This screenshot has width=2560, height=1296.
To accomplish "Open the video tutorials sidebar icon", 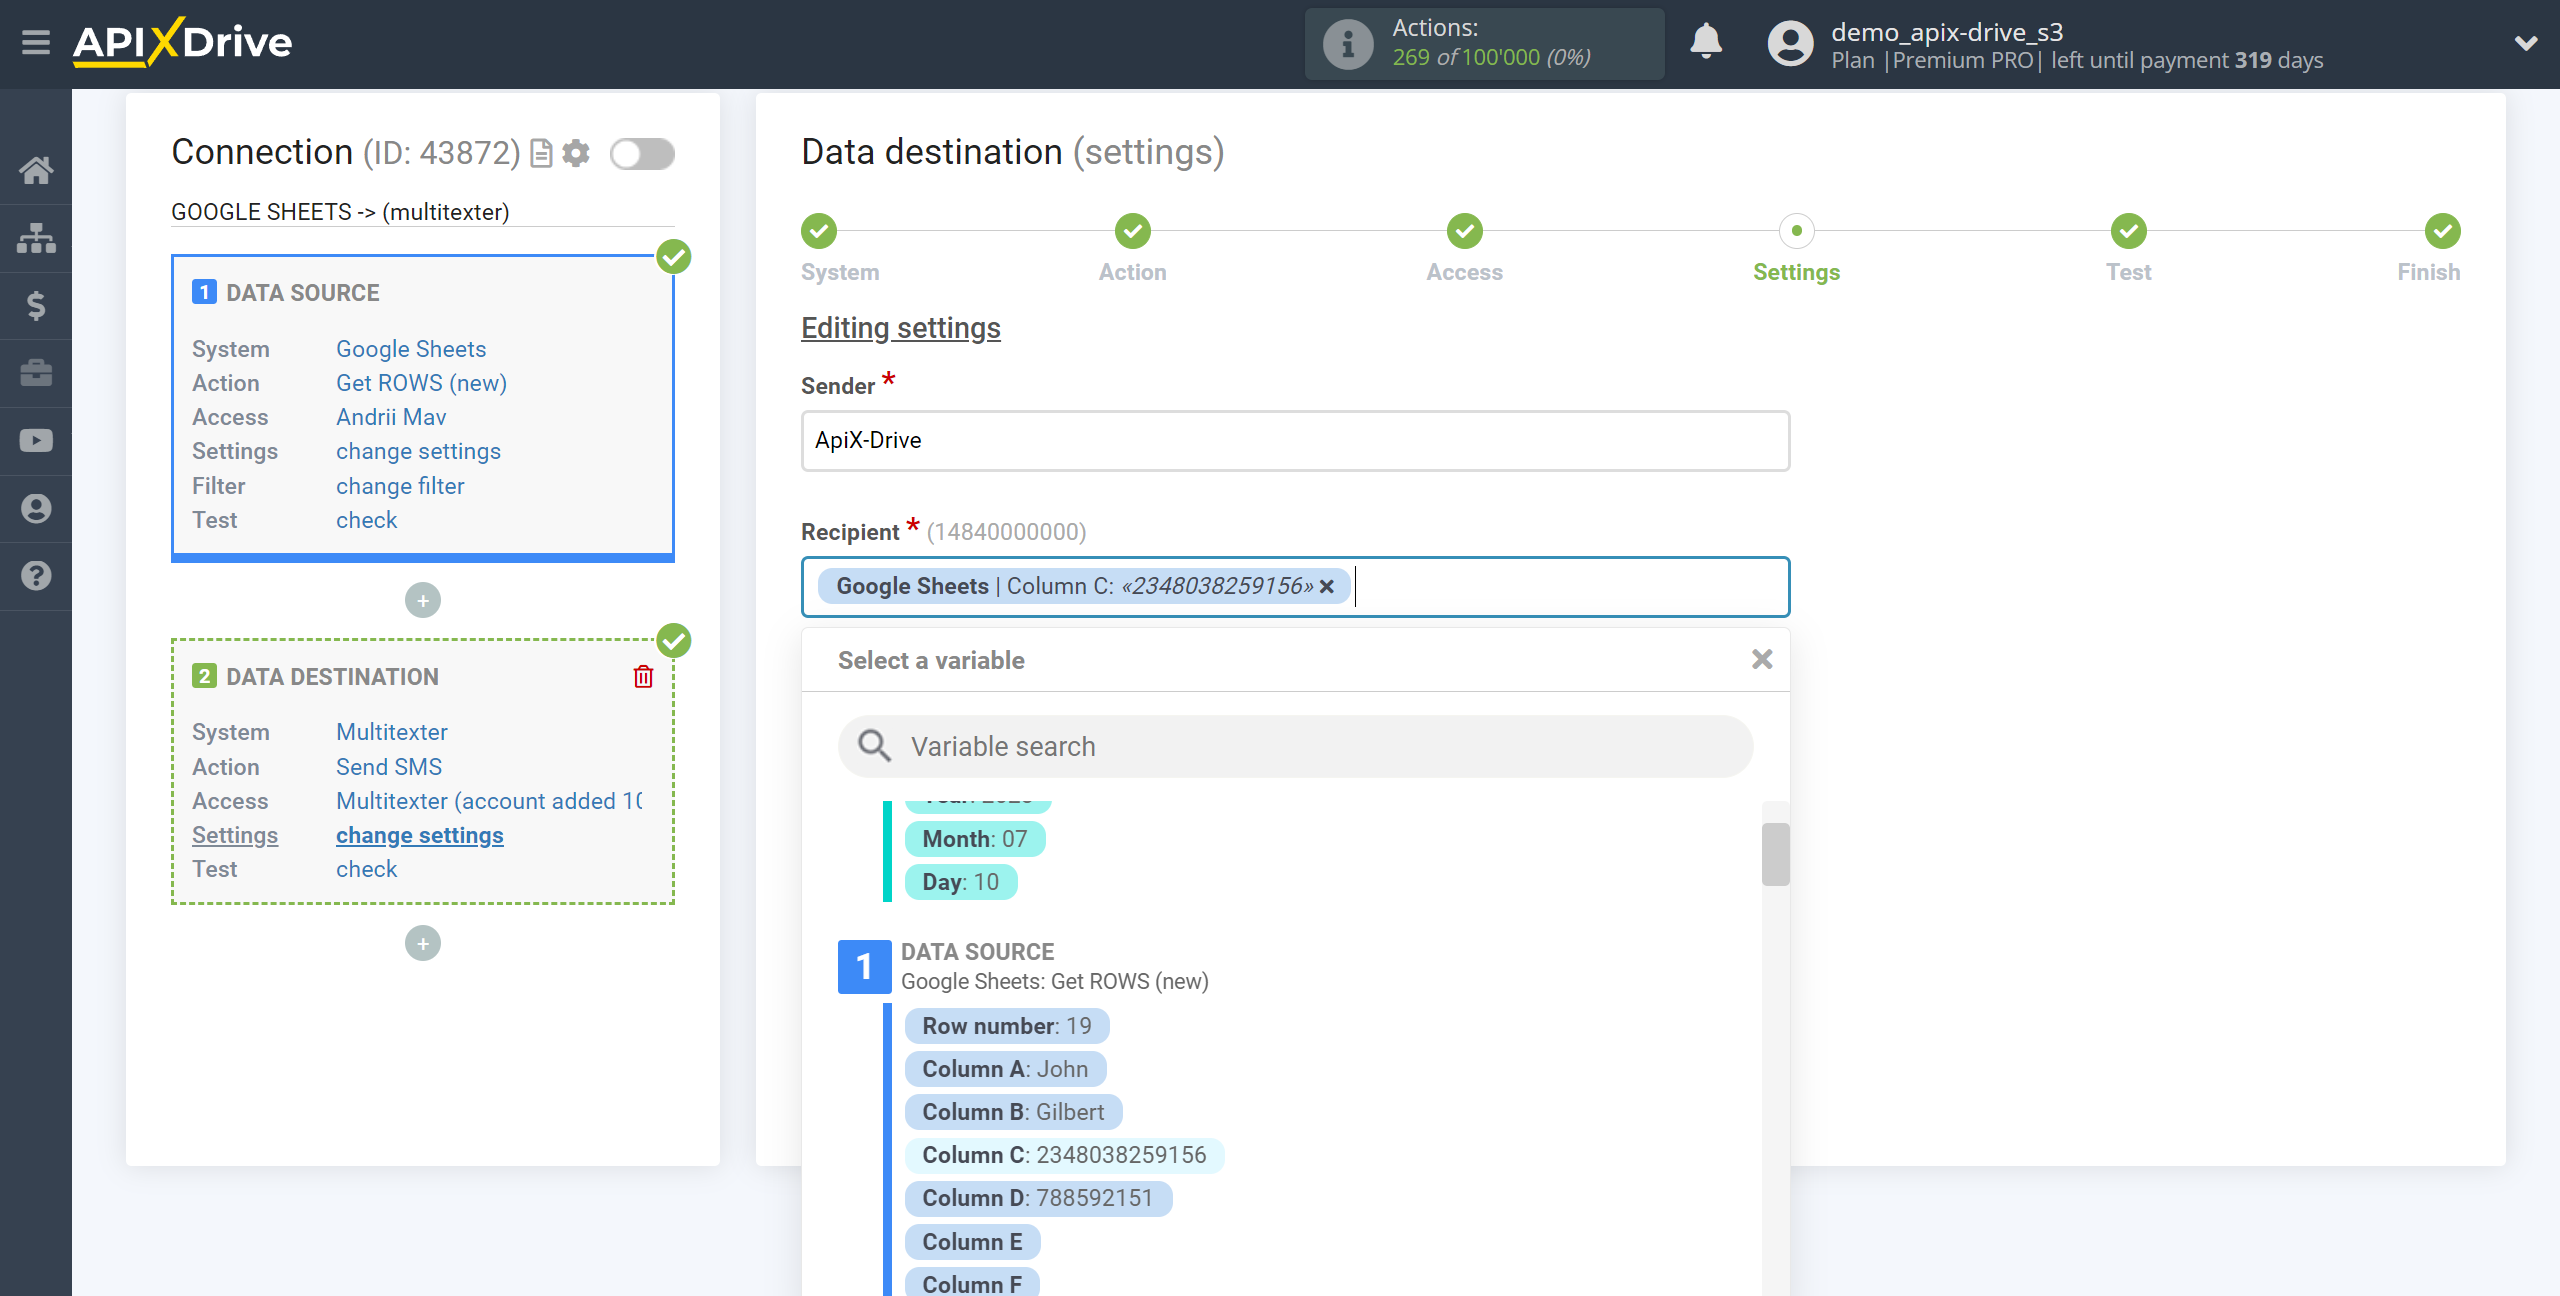I will (36, 441).
